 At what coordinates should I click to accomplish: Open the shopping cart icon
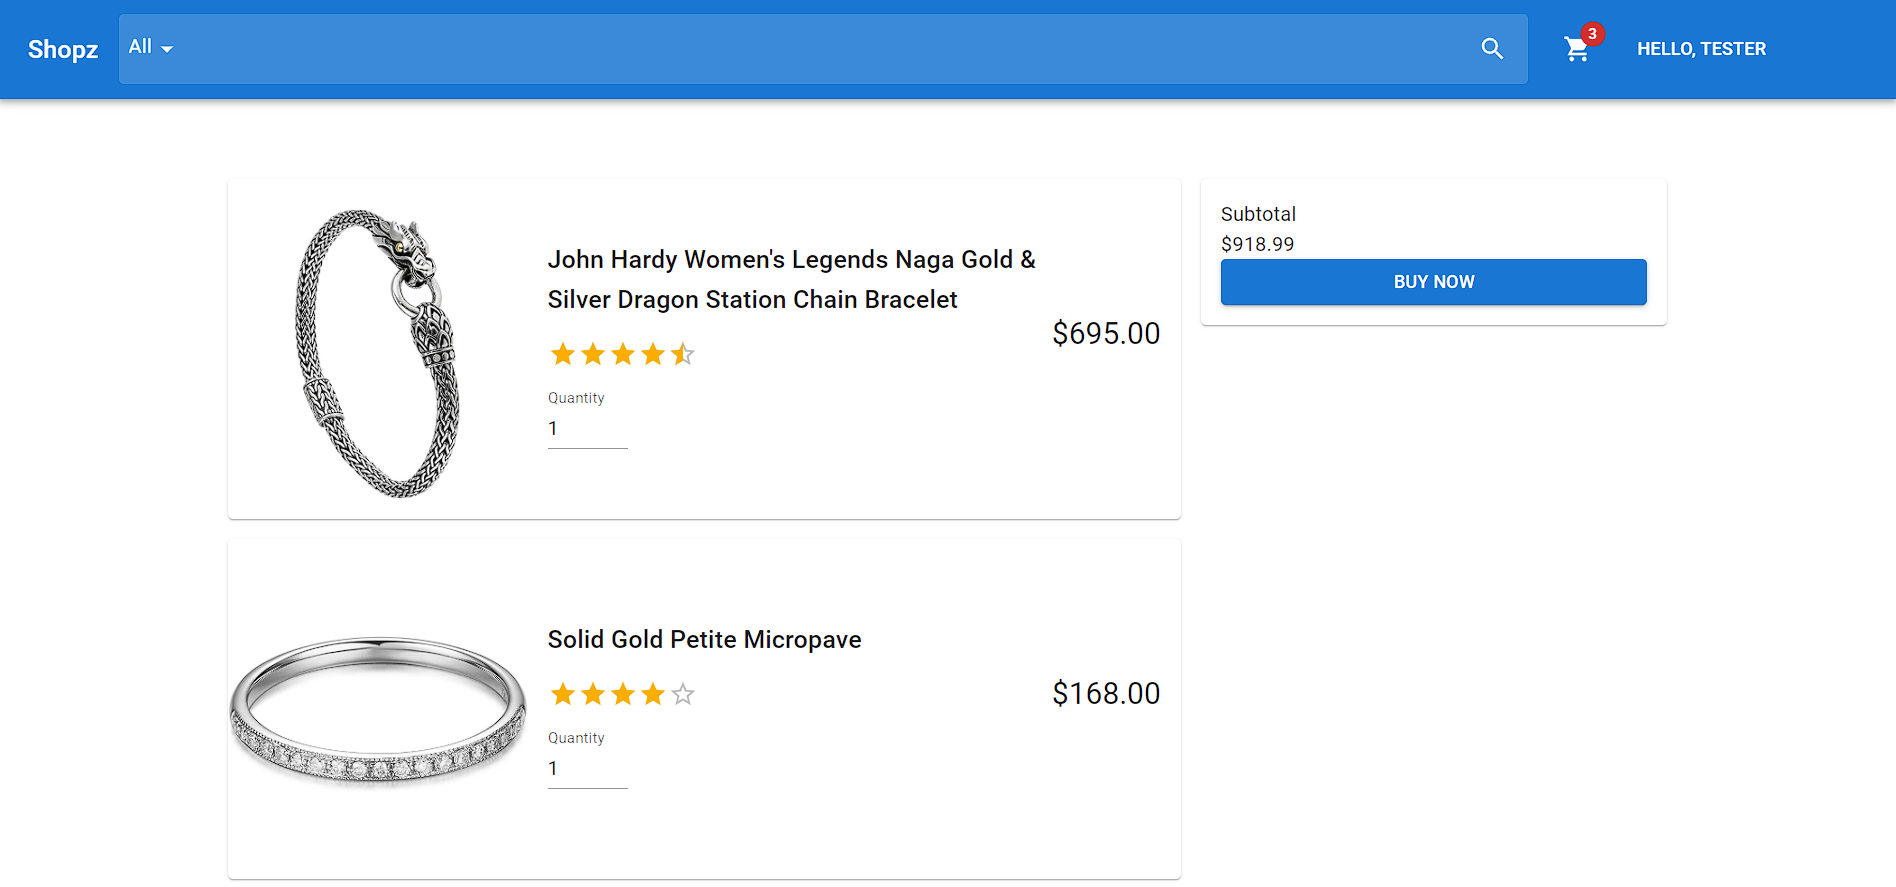pos(1577,49)
